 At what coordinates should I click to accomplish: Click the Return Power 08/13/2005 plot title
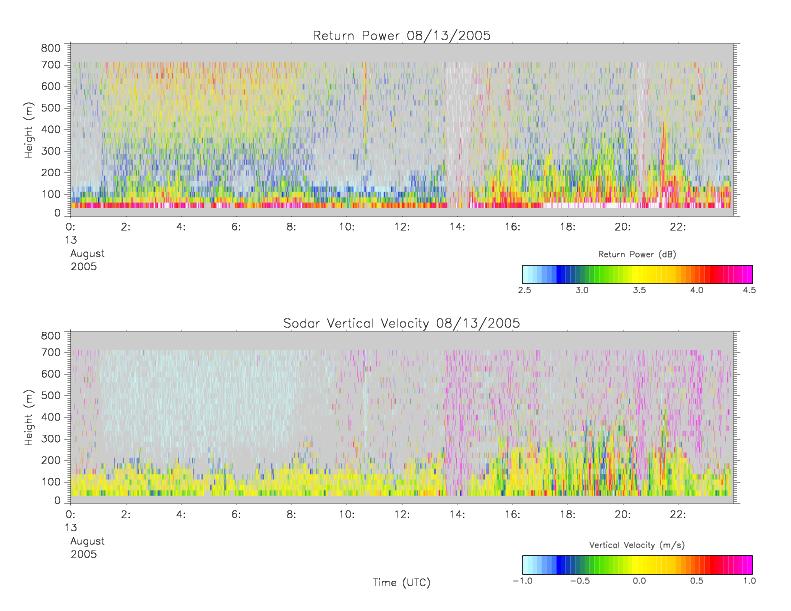[x=402, y=36]
